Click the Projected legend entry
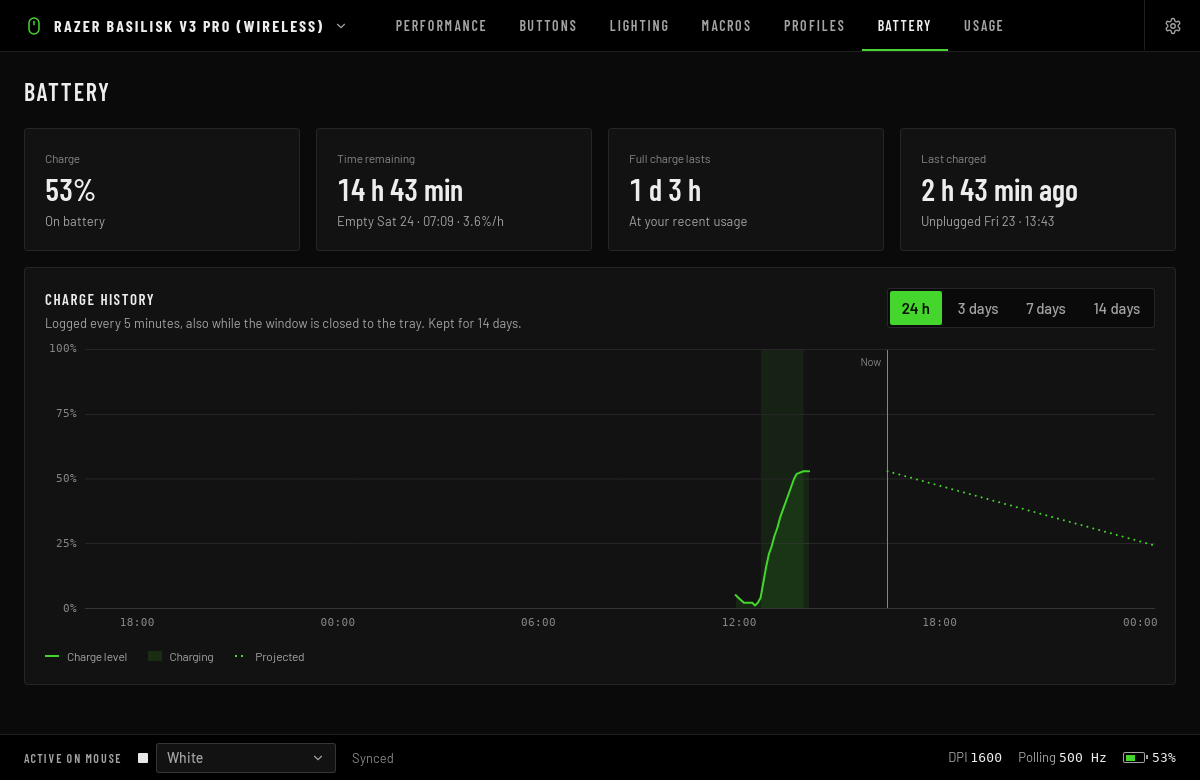 coord(269,657)
